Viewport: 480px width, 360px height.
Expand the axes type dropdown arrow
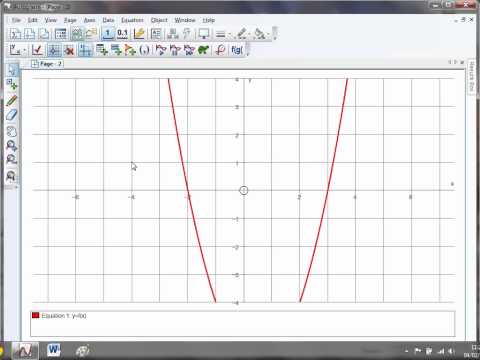25,50
